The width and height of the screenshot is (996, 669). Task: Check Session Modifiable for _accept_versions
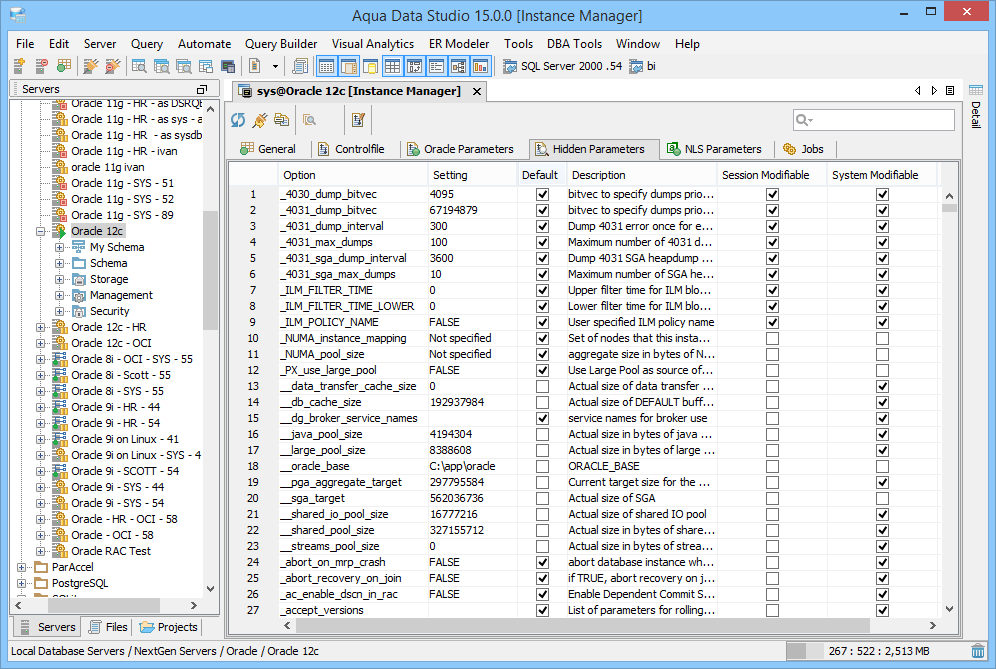772,610
